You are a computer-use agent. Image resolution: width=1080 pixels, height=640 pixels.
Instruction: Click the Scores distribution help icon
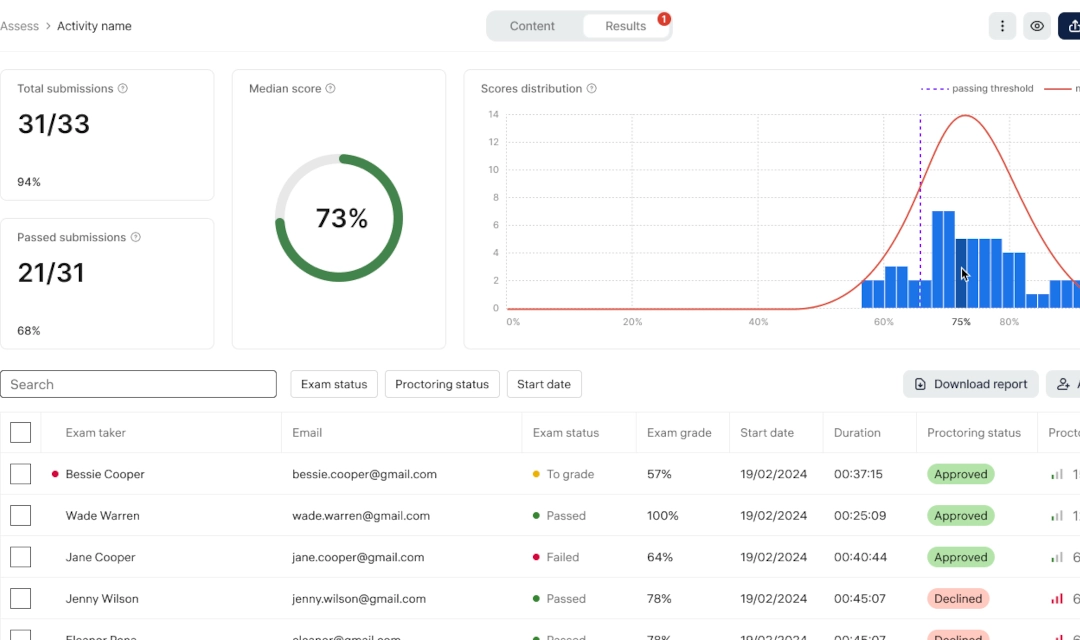point(591,89)
